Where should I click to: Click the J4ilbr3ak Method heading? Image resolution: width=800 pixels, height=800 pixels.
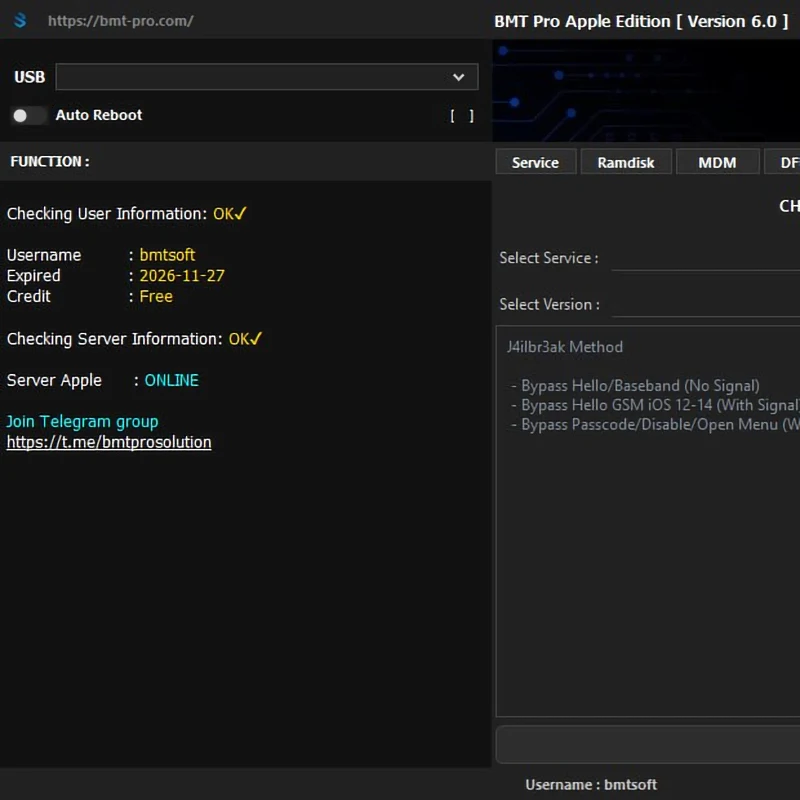pyautogui.click(x=564, y=347)
